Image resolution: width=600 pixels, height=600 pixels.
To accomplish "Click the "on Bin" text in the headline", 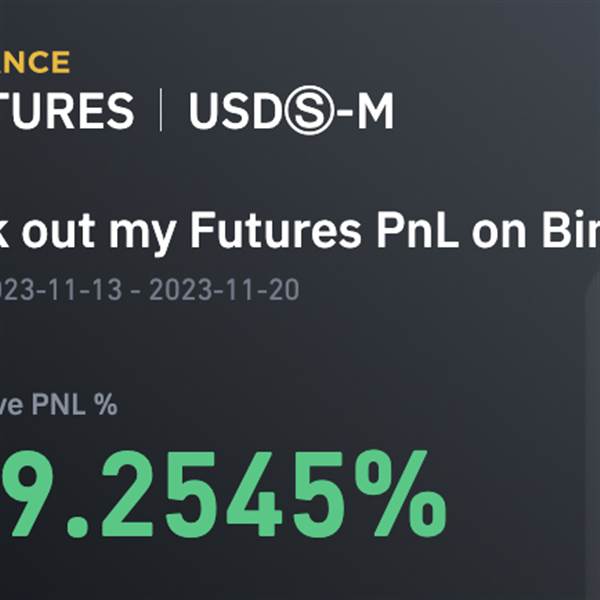I will click(x=536, y=230).
